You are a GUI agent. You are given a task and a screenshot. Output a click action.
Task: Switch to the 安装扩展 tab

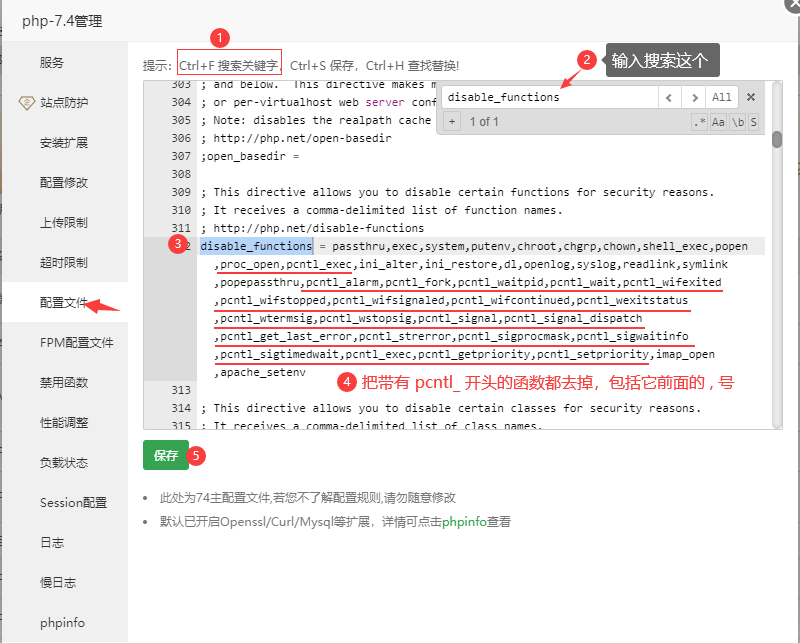point(64,142)
